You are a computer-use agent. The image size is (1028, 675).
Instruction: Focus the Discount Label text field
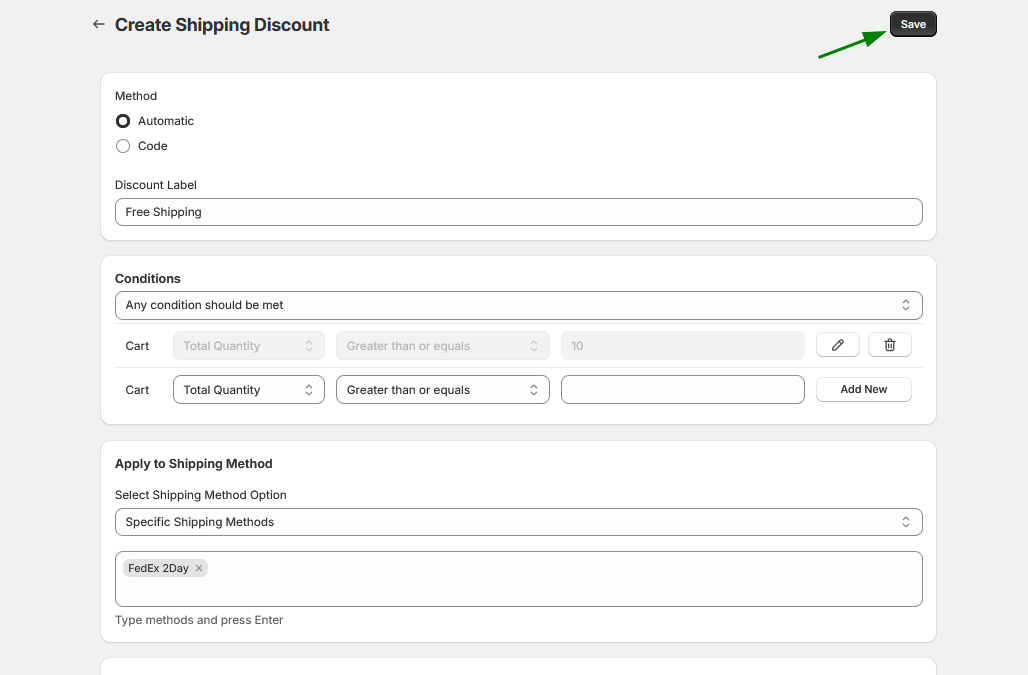[x=518, y=212]
